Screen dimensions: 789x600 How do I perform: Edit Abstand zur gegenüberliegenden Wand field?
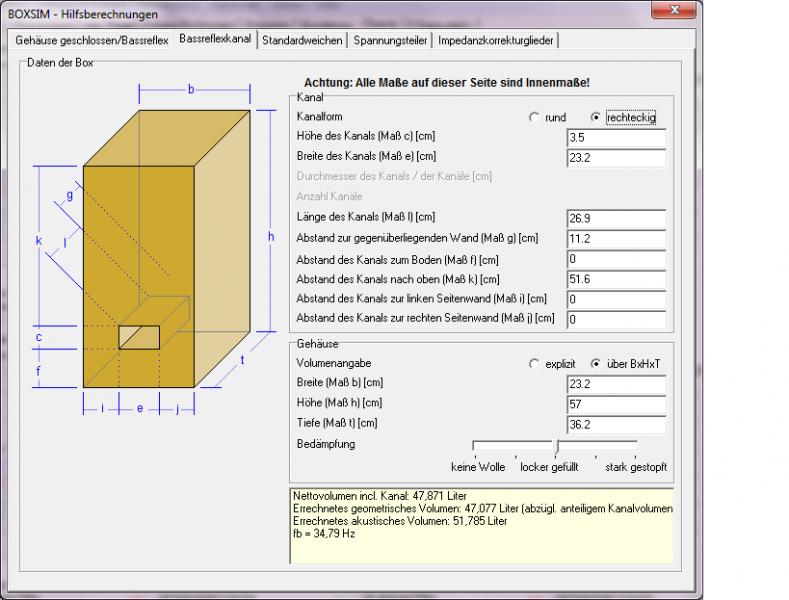point(615,239)
